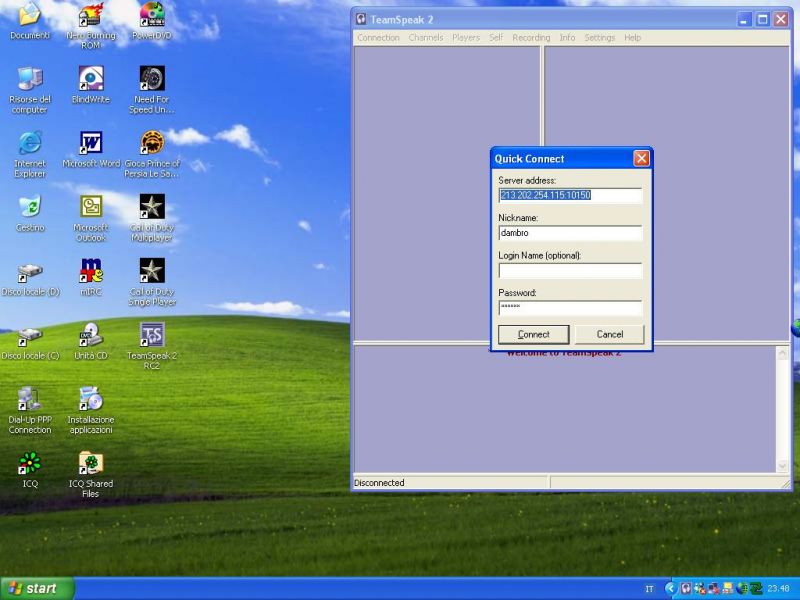Click the green Z tray icon

click(757, 588)
